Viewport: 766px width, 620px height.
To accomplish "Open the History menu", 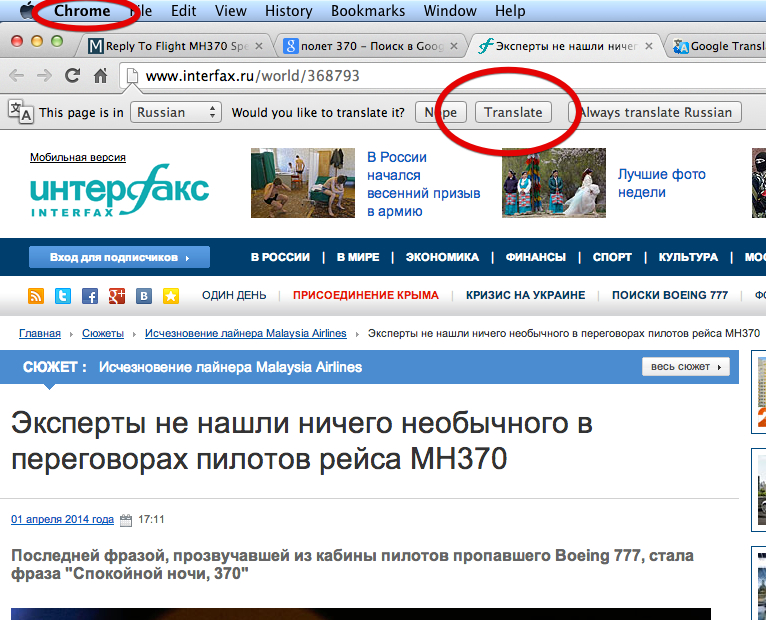I will (x=288, y=11).
